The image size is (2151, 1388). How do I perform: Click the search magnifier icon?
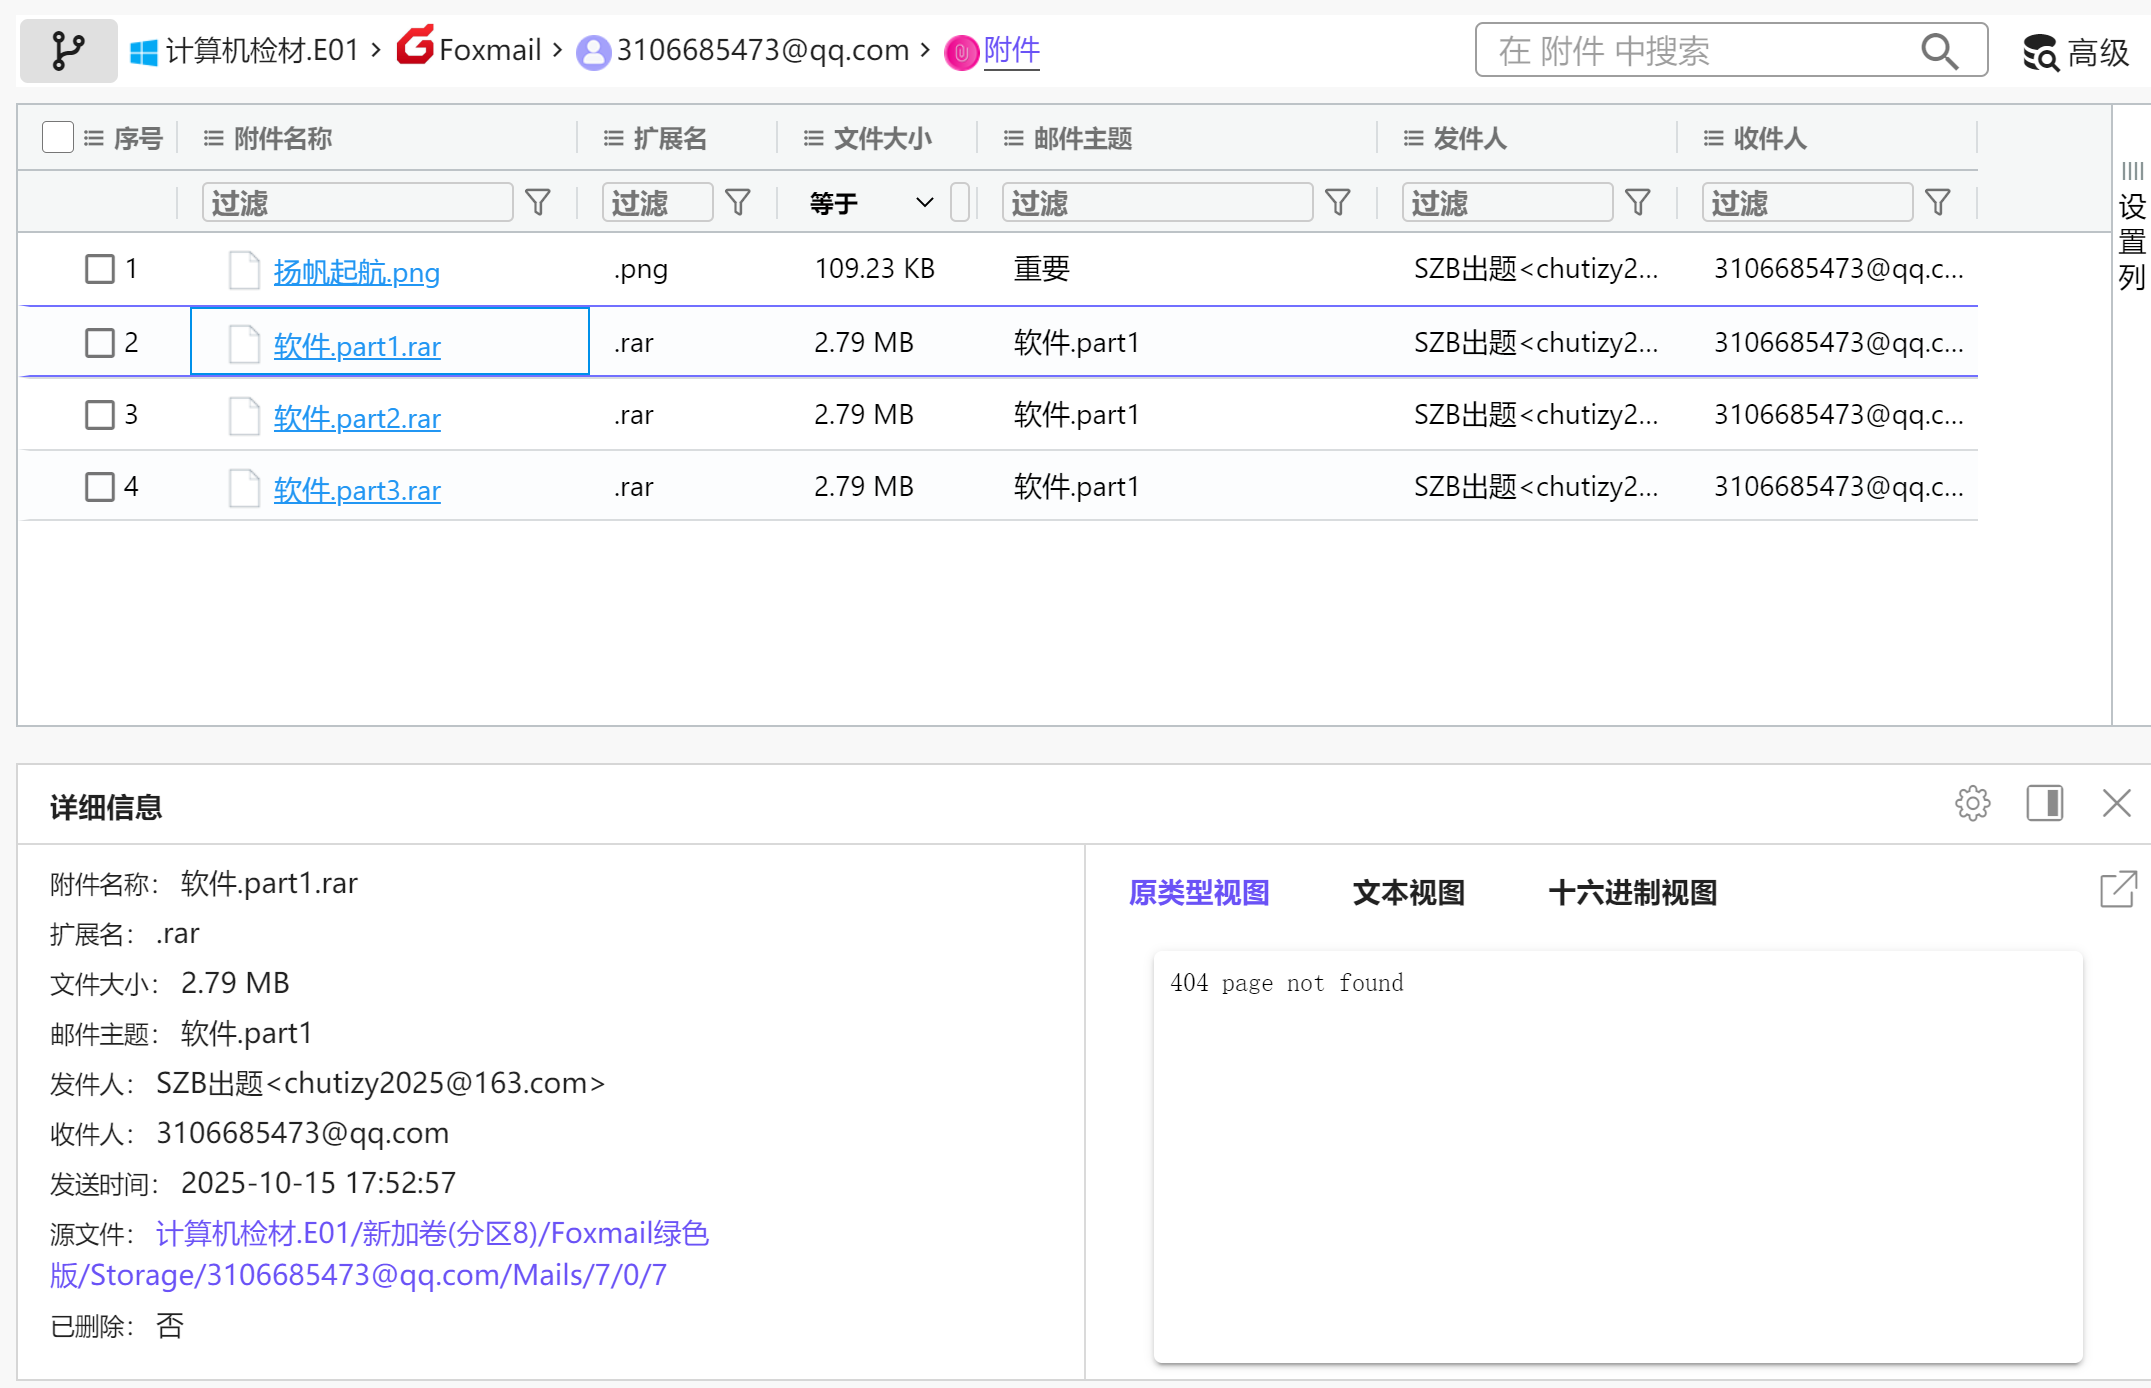tap(1938, 50)
